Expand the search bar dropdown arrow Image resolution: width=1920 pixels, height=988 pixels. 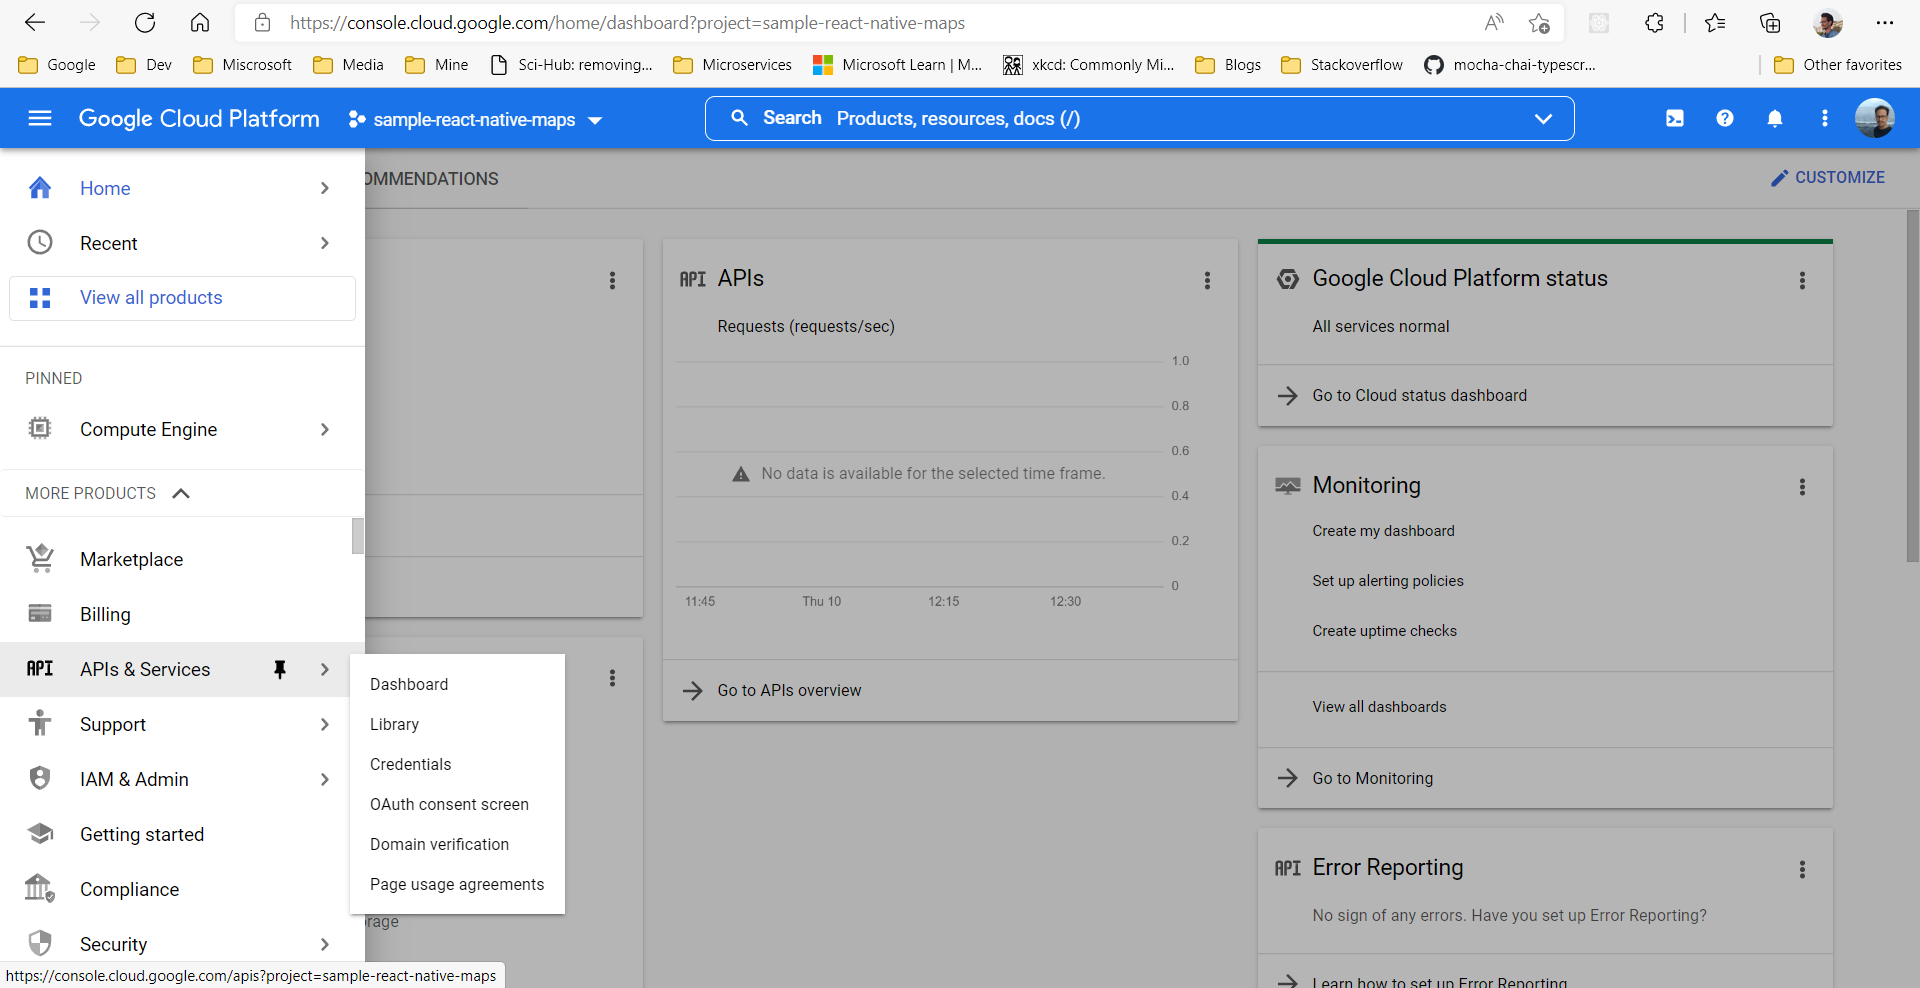pos(1543,119)
